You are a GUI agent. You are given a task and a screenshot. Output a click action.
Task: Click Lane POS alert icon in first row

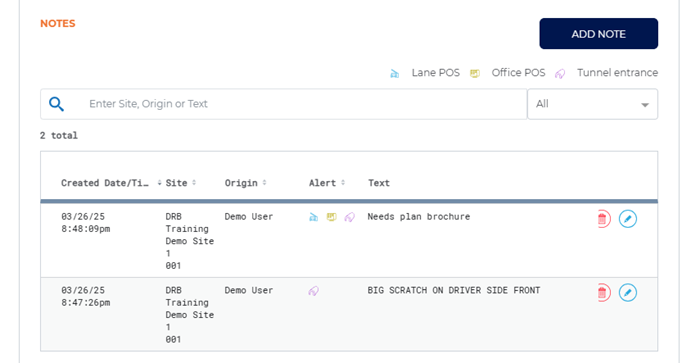[x=314, y=217]
